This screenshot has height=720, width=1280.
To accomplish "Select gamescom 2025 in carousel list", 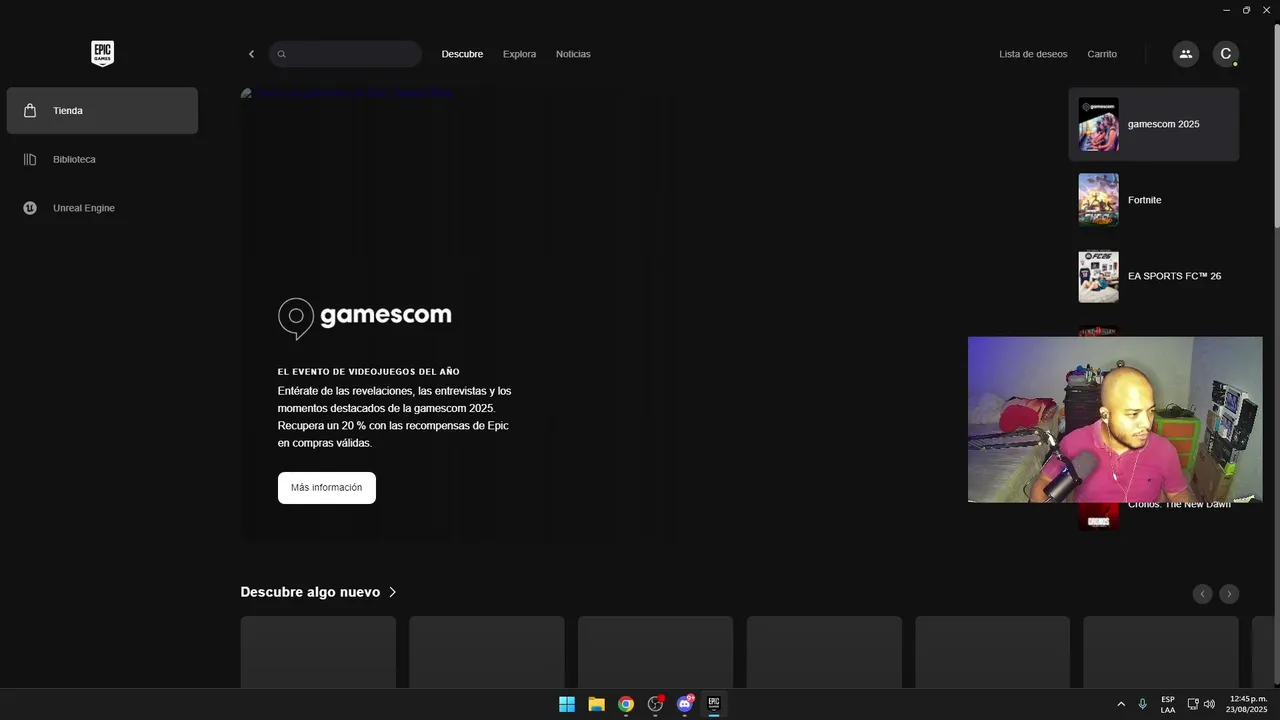I will click(x=1153, y=124).
